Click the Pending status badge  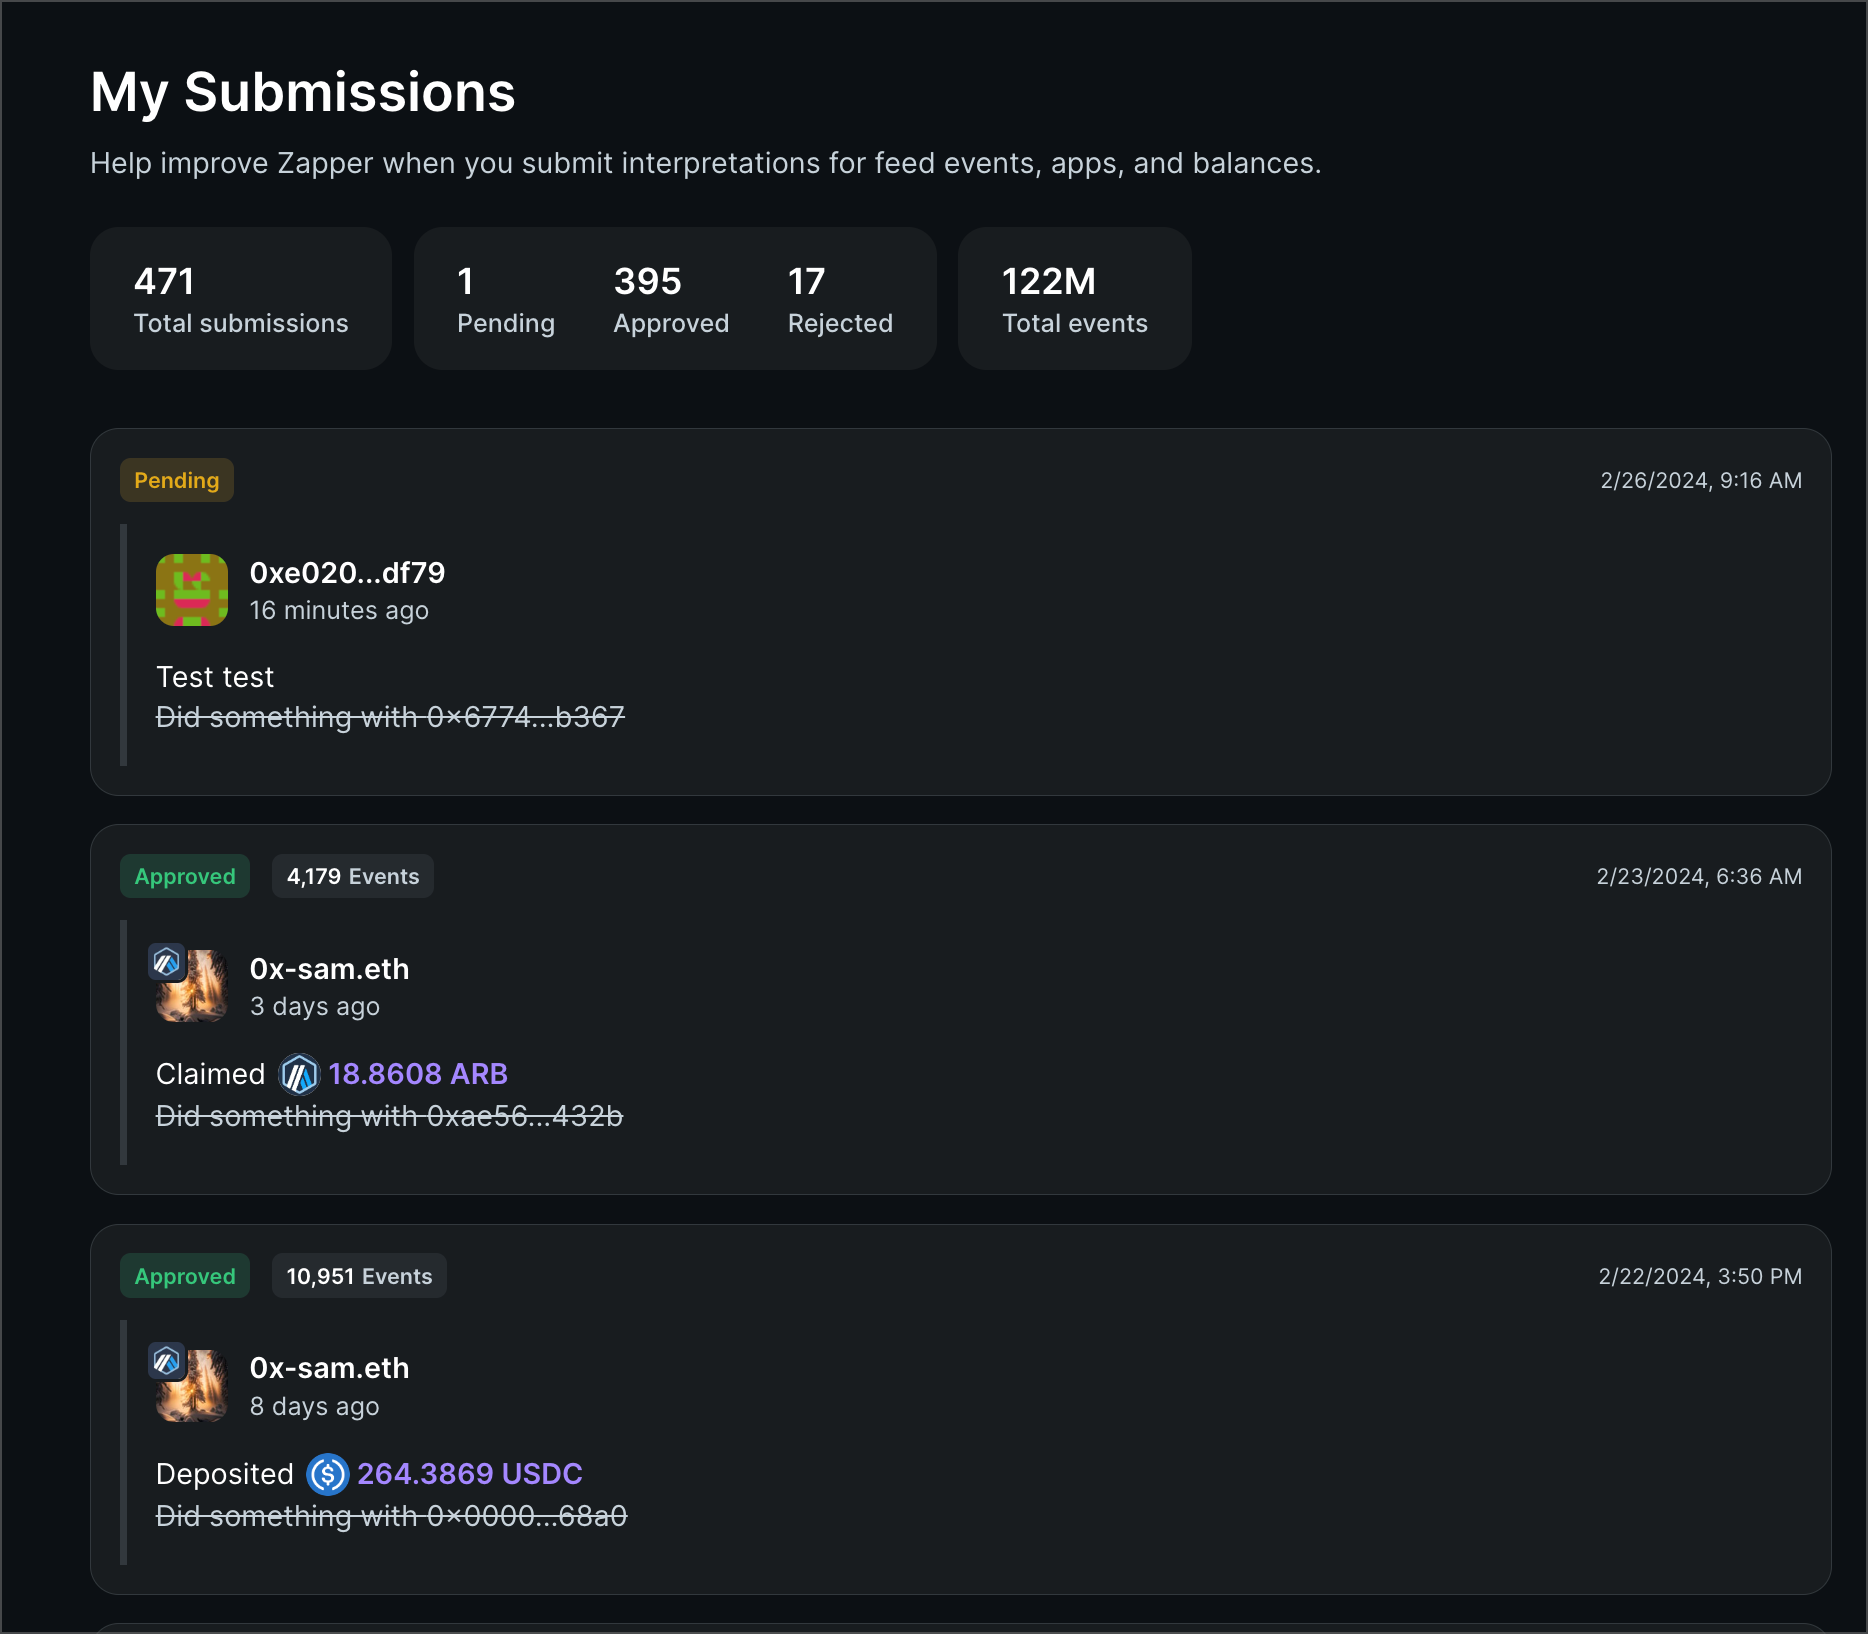[176, 480]
